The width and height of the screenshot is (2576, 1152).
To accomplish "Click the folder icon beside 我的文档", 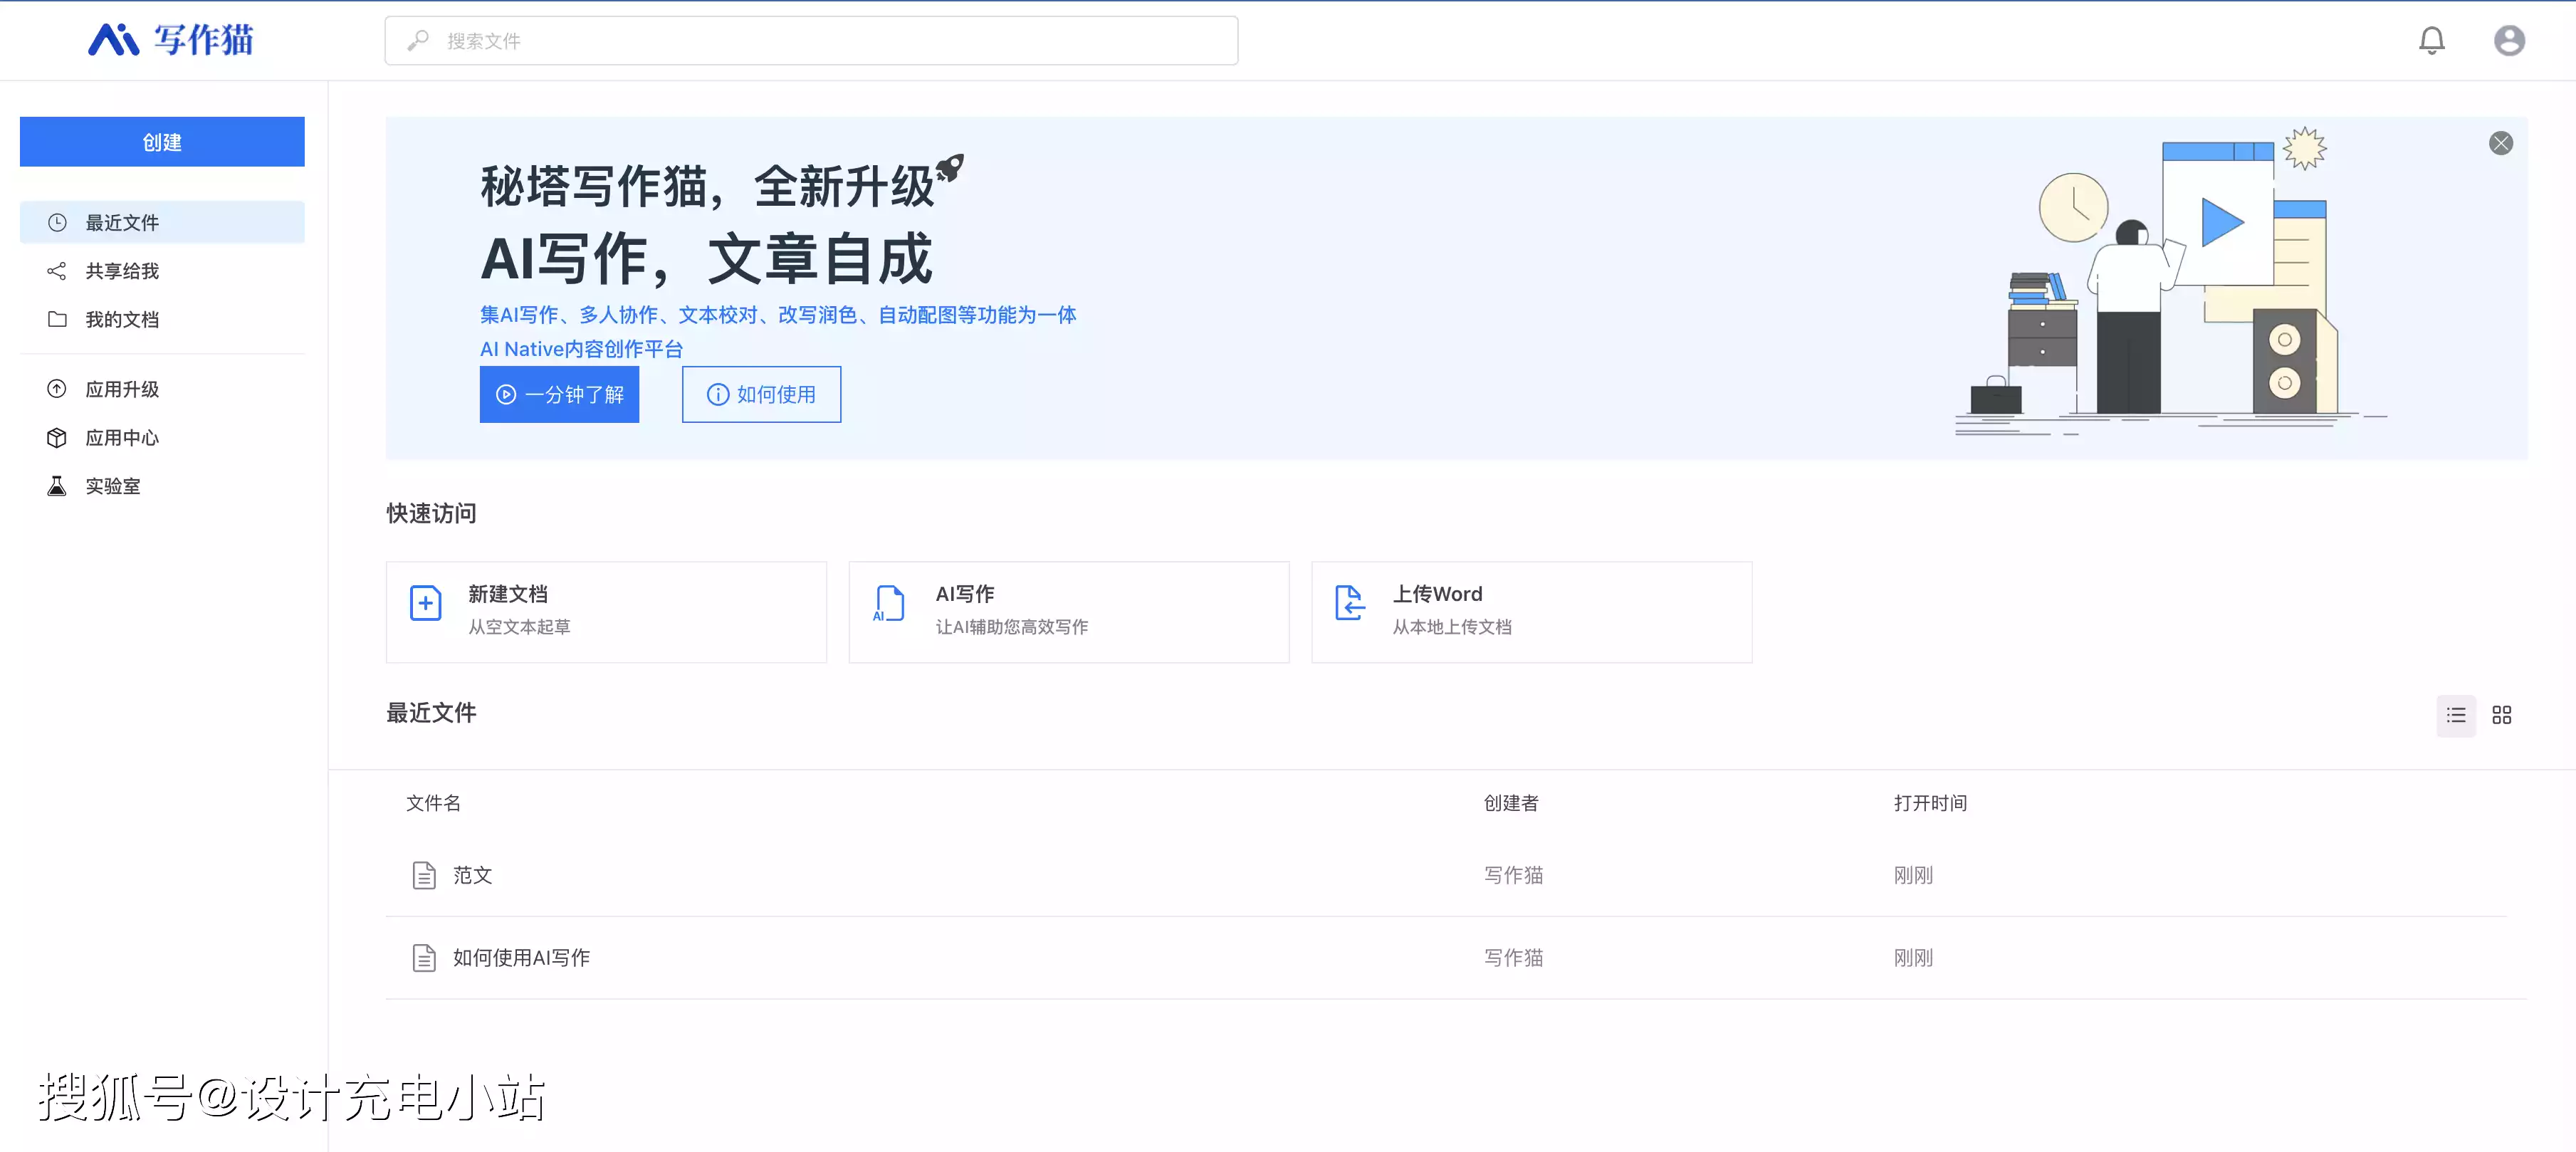I will click(x=57, y=319).
